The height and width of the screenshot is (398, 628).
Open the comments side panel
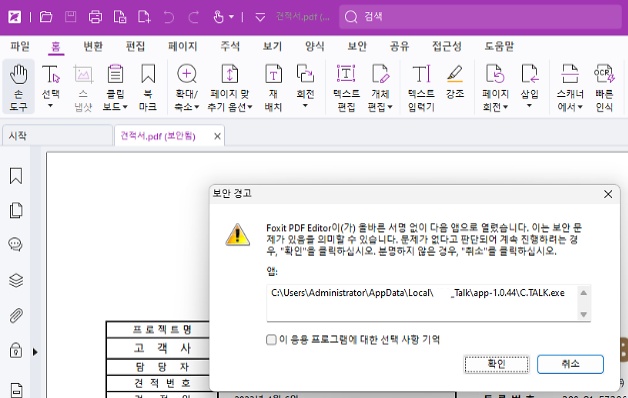pos(15,244)
